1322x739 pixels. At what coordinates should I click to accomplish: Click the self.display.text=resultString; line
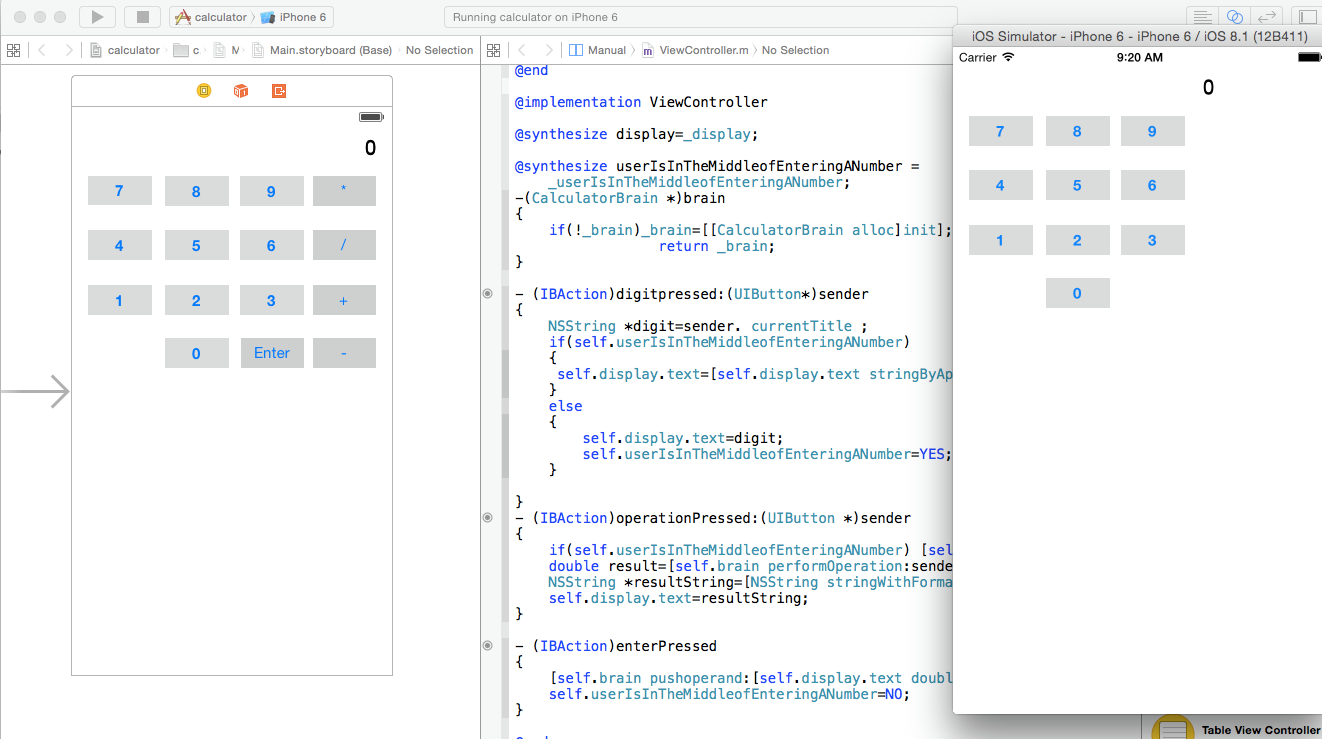pos(678,598)
